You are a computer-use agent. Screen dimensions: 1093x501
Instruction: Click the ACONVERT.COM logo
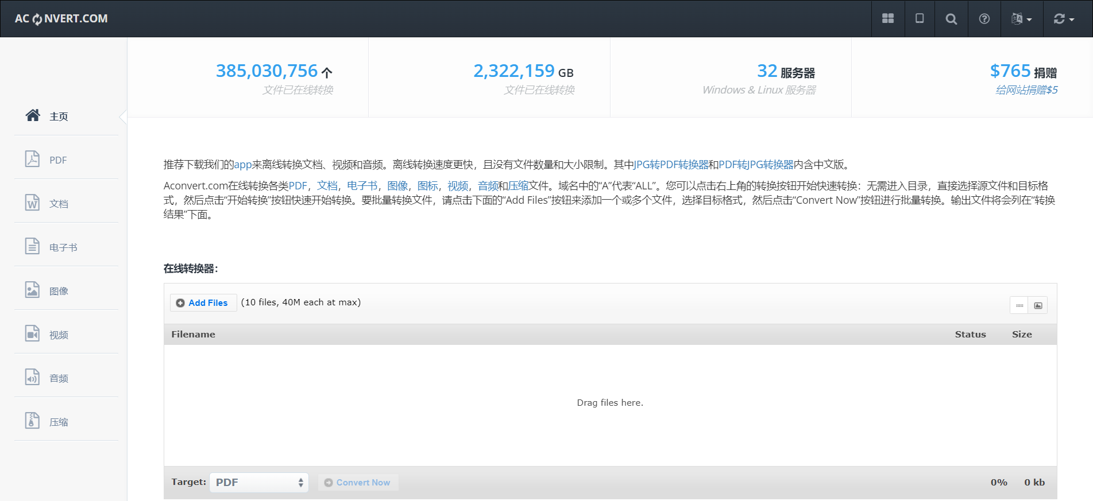(x=61, y=19)
